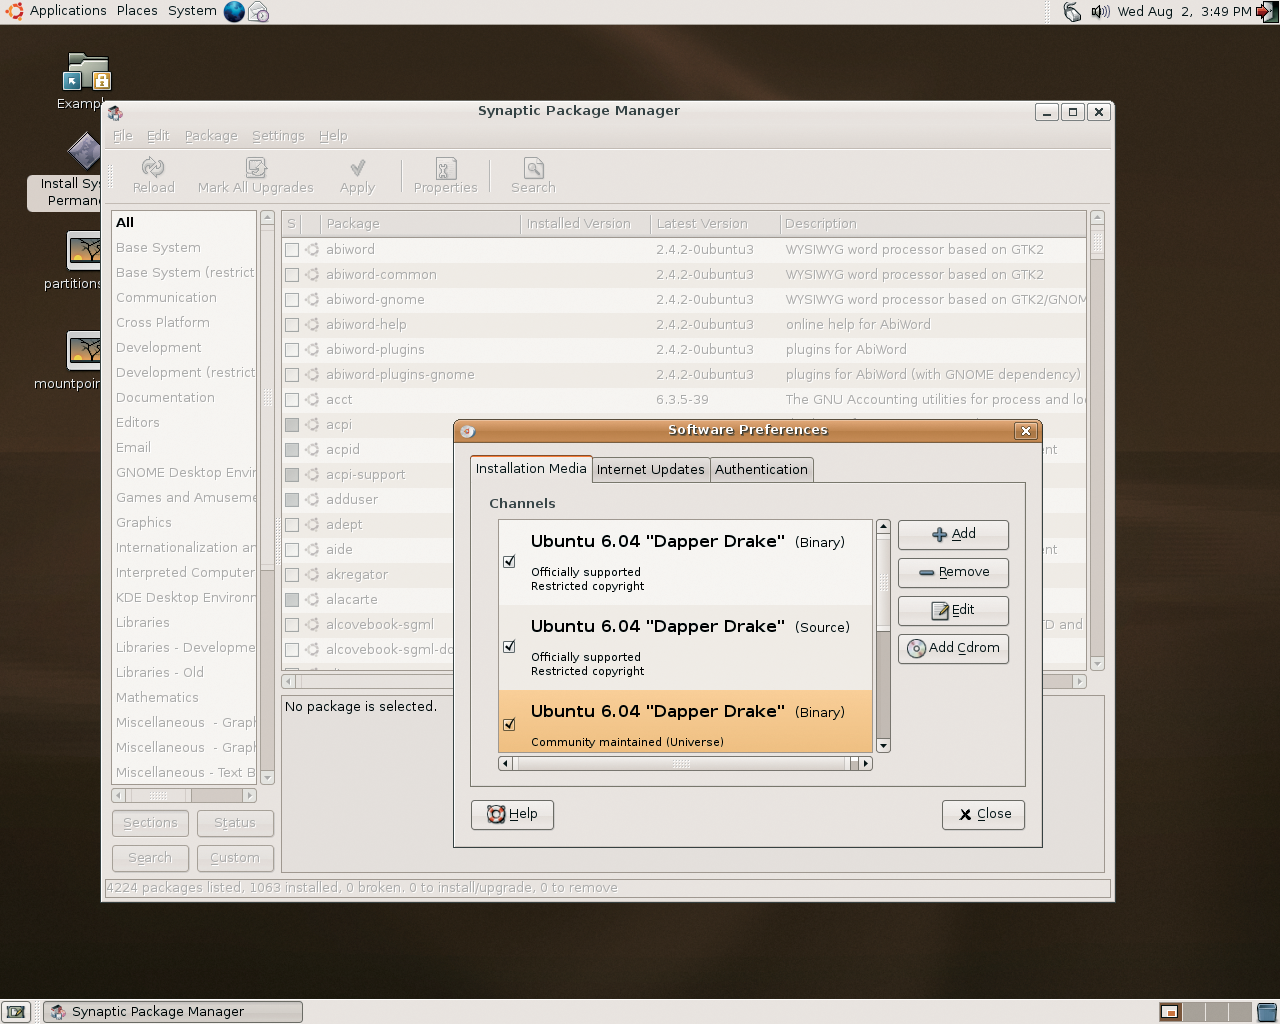
Task: Click the Custom filter button in Synaptic
Action: point(235,858)
